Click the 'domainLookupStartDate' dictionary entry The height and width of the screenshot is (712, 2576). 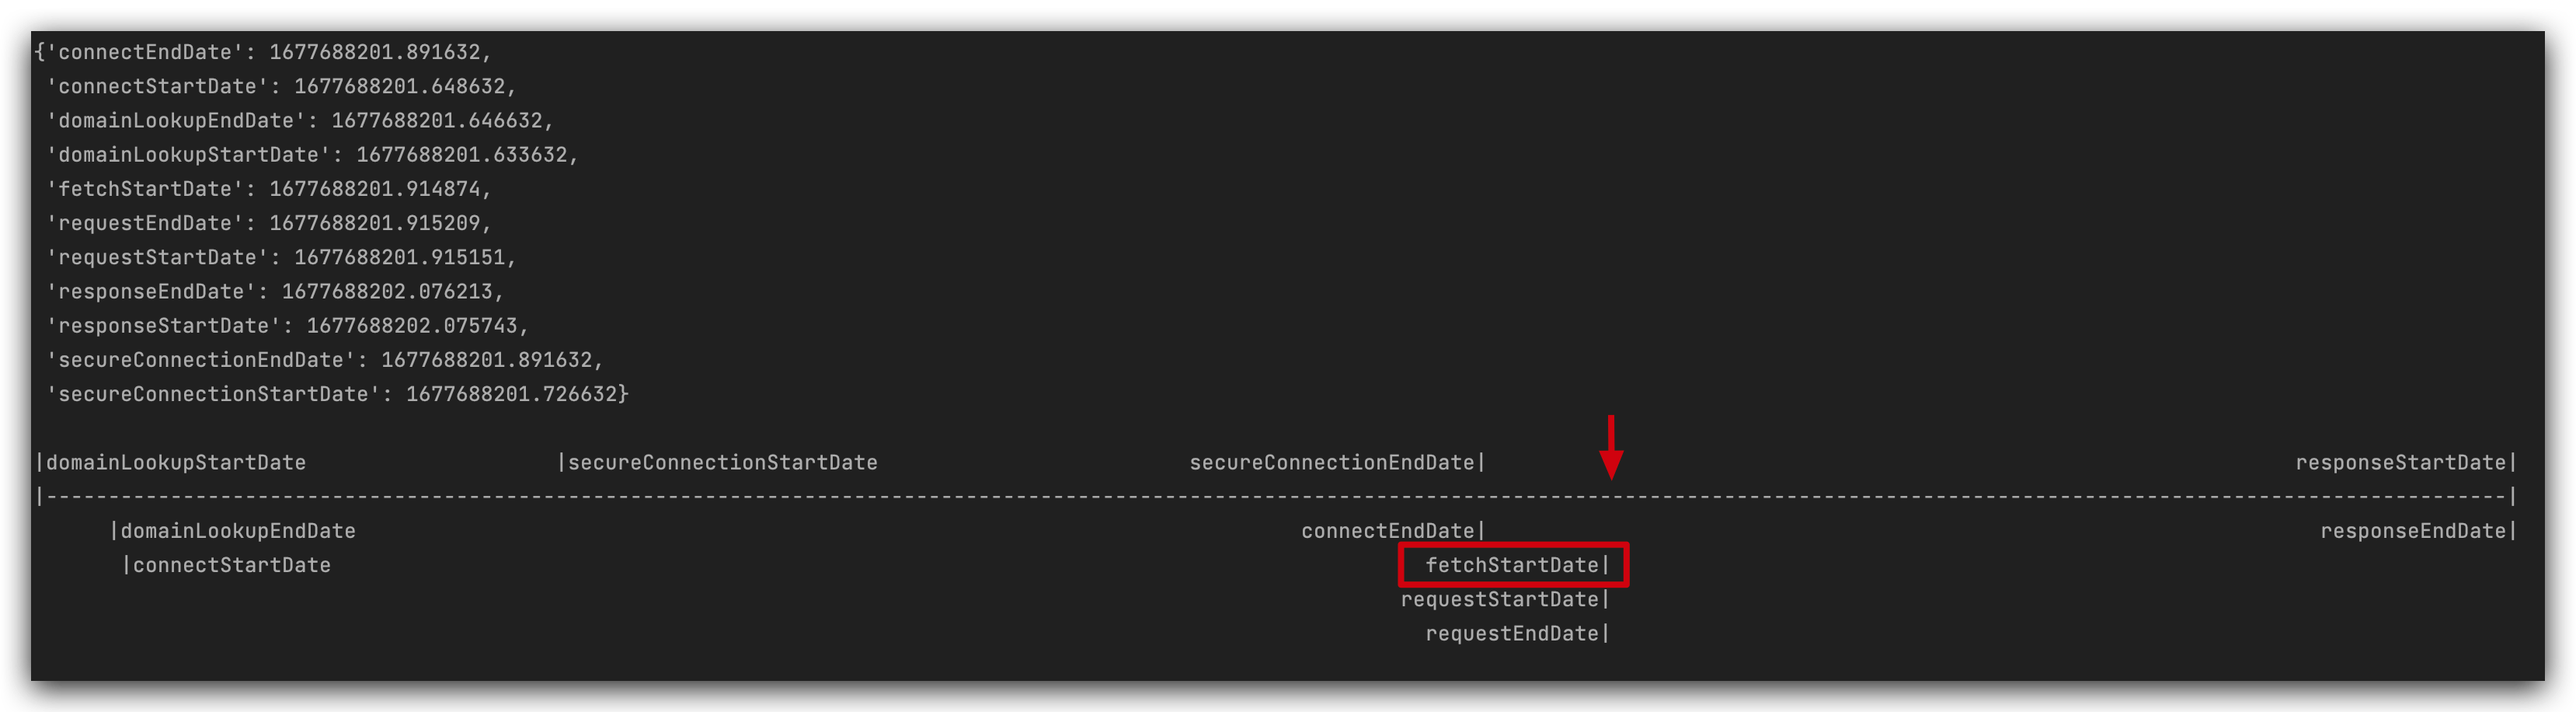(x=312, y=155)
